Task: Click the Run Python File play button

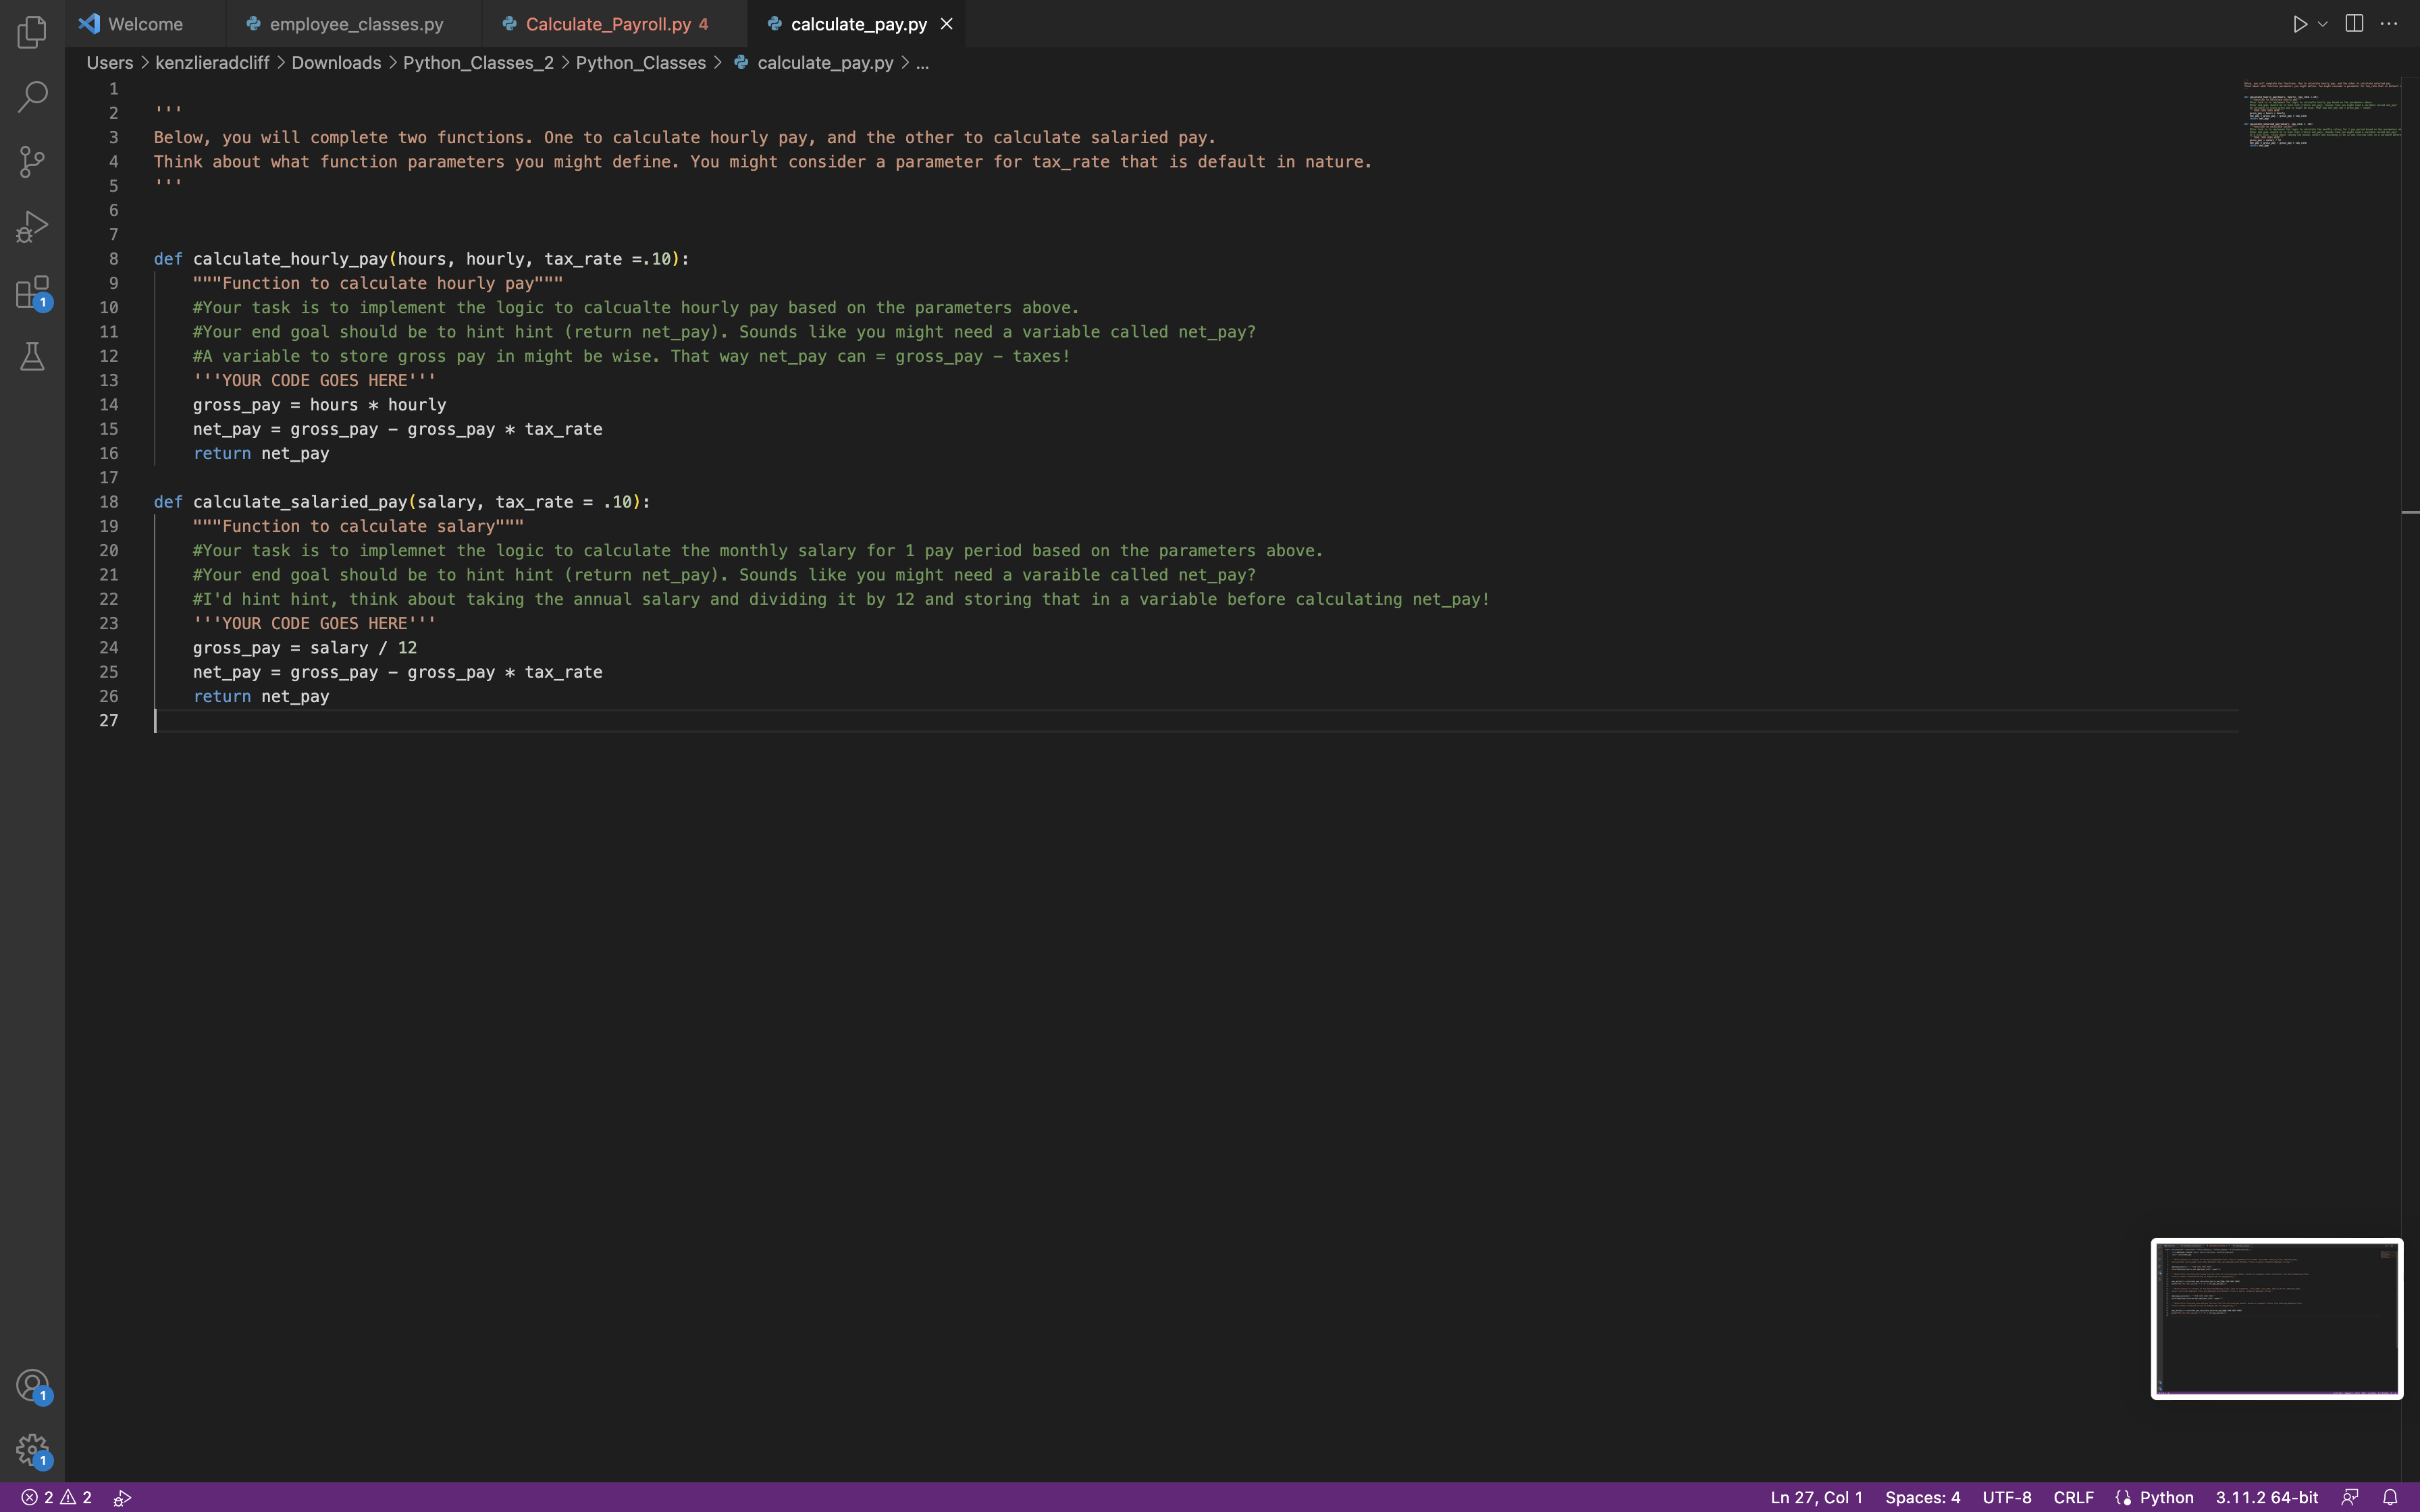Action: (x=2299, y=24)
